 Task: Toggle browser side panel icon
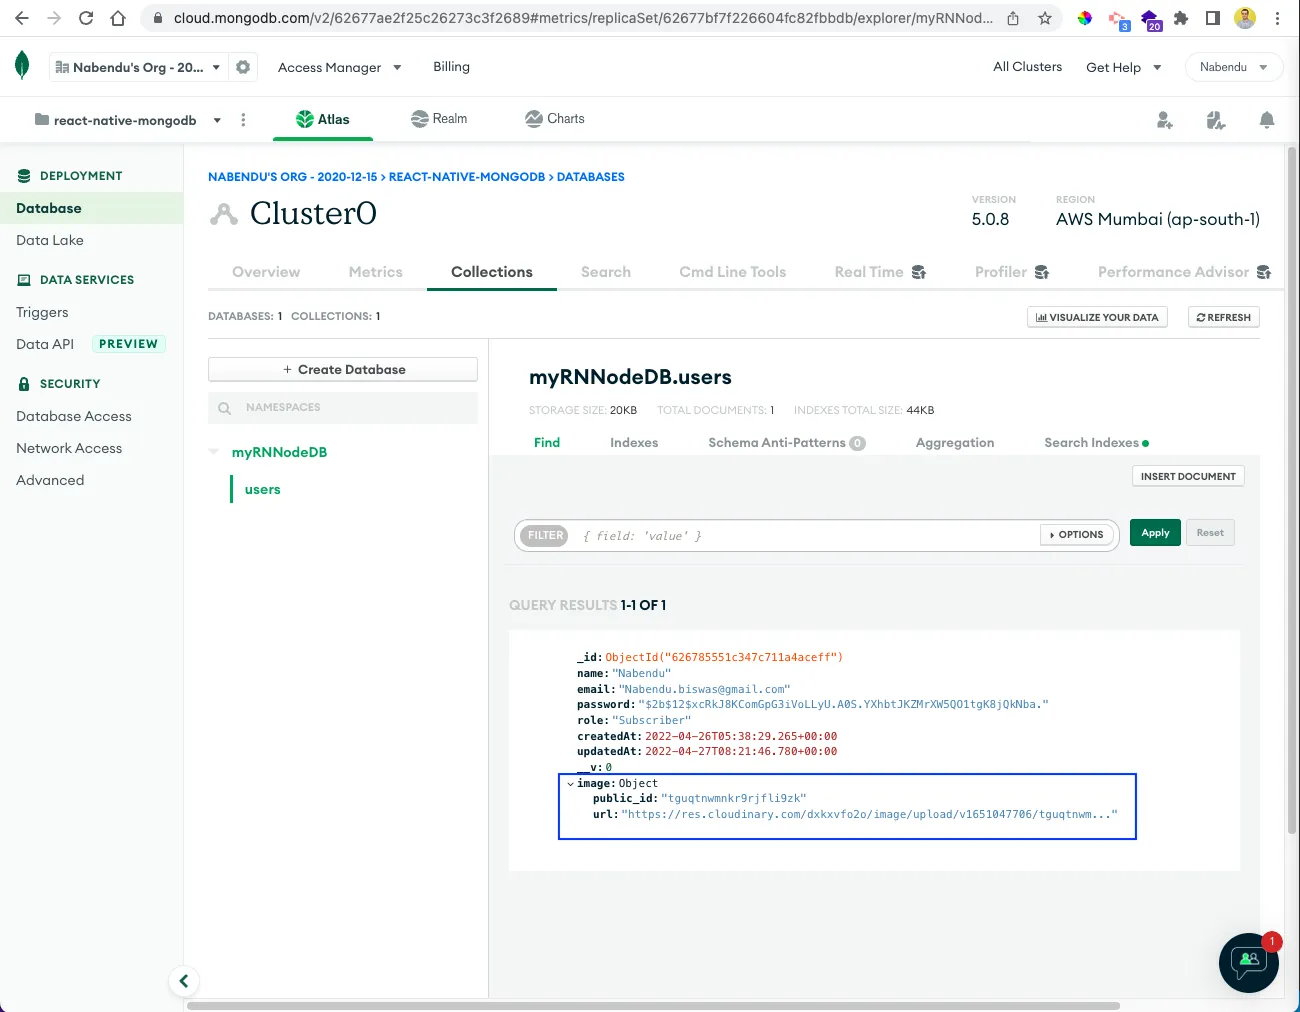tap(1213, 18)
